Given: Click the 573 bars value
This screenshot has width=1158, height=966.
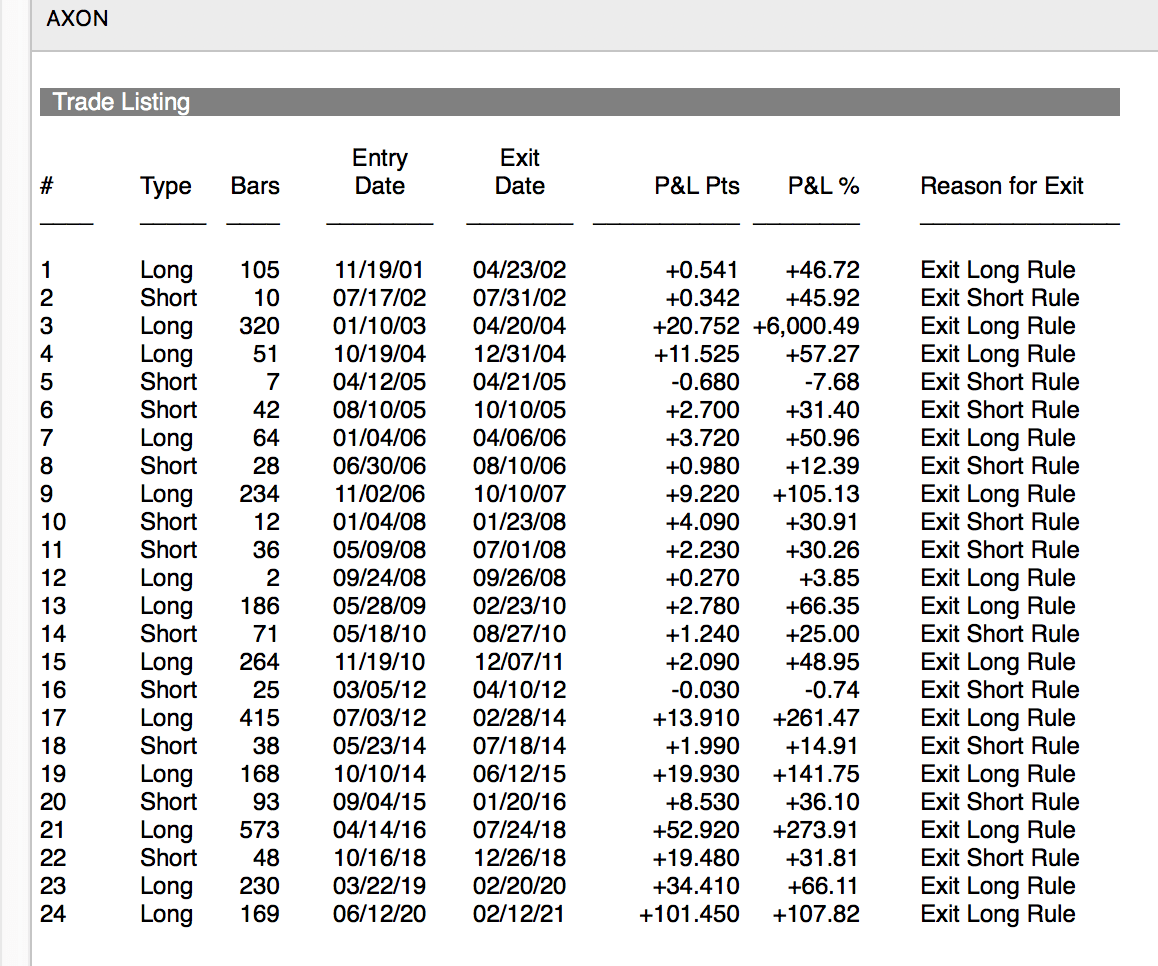Looking at the screenshot, I should pos(259,829).
